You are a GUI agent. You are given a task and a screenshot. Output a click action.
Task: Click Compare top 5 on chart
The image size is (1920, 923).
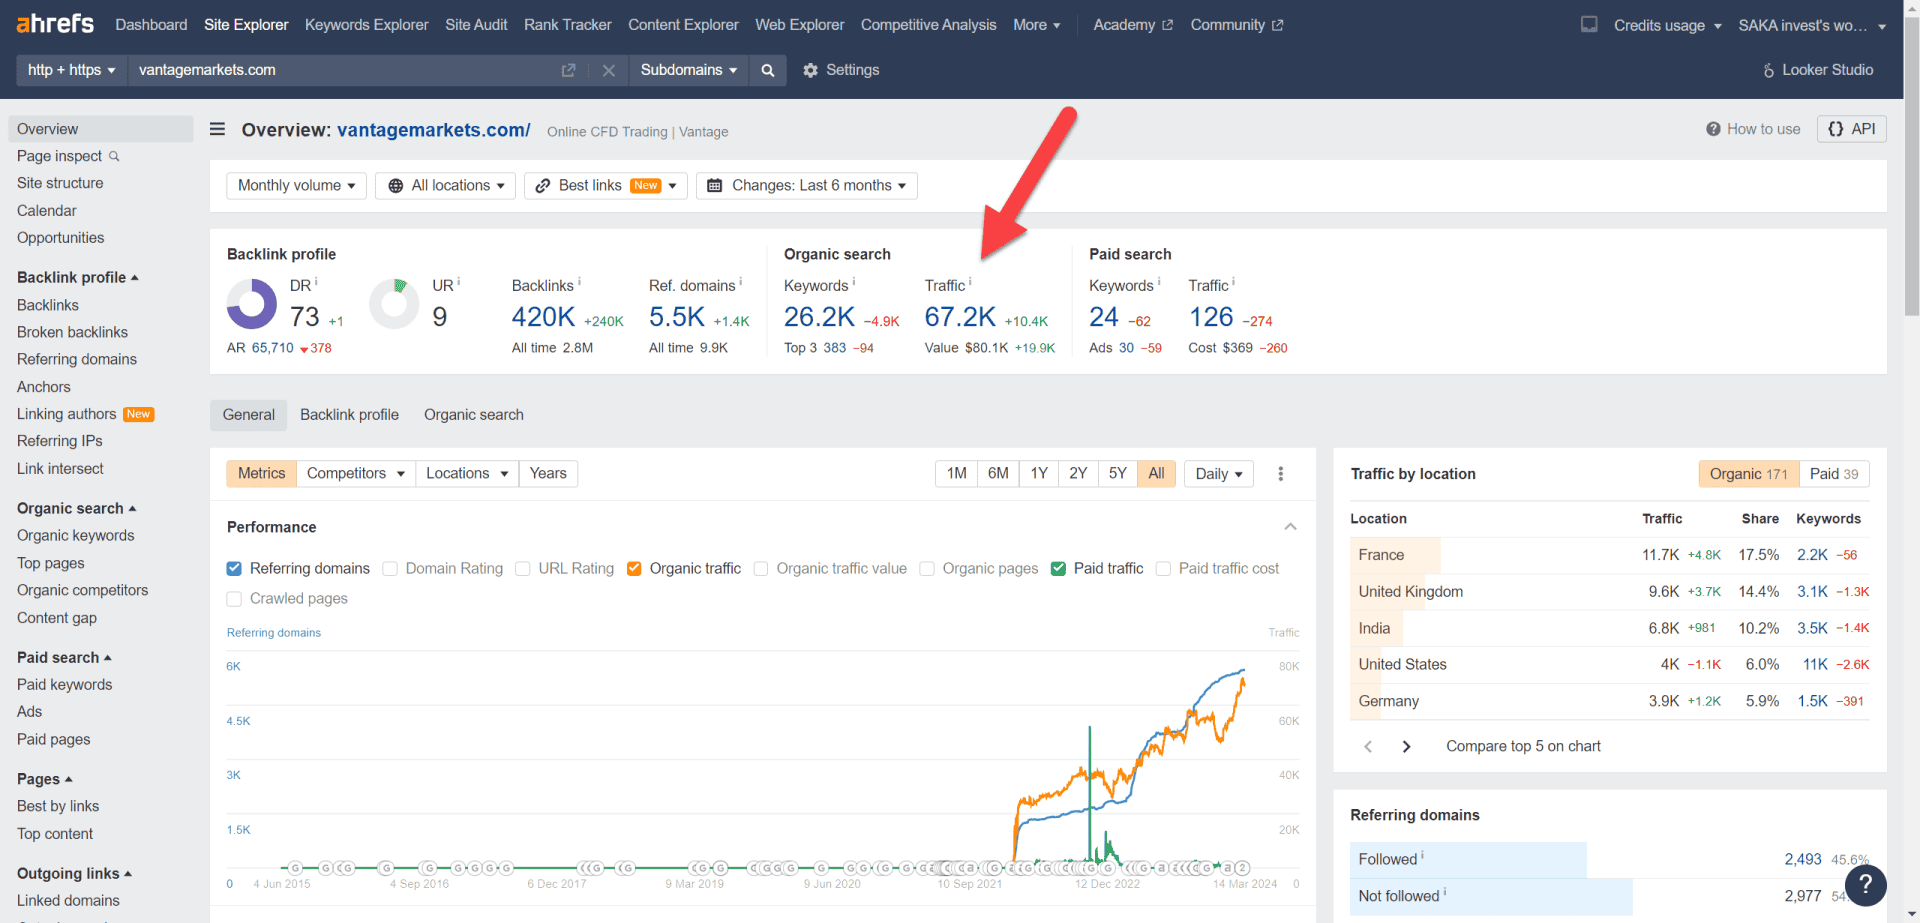[1523, 747]
